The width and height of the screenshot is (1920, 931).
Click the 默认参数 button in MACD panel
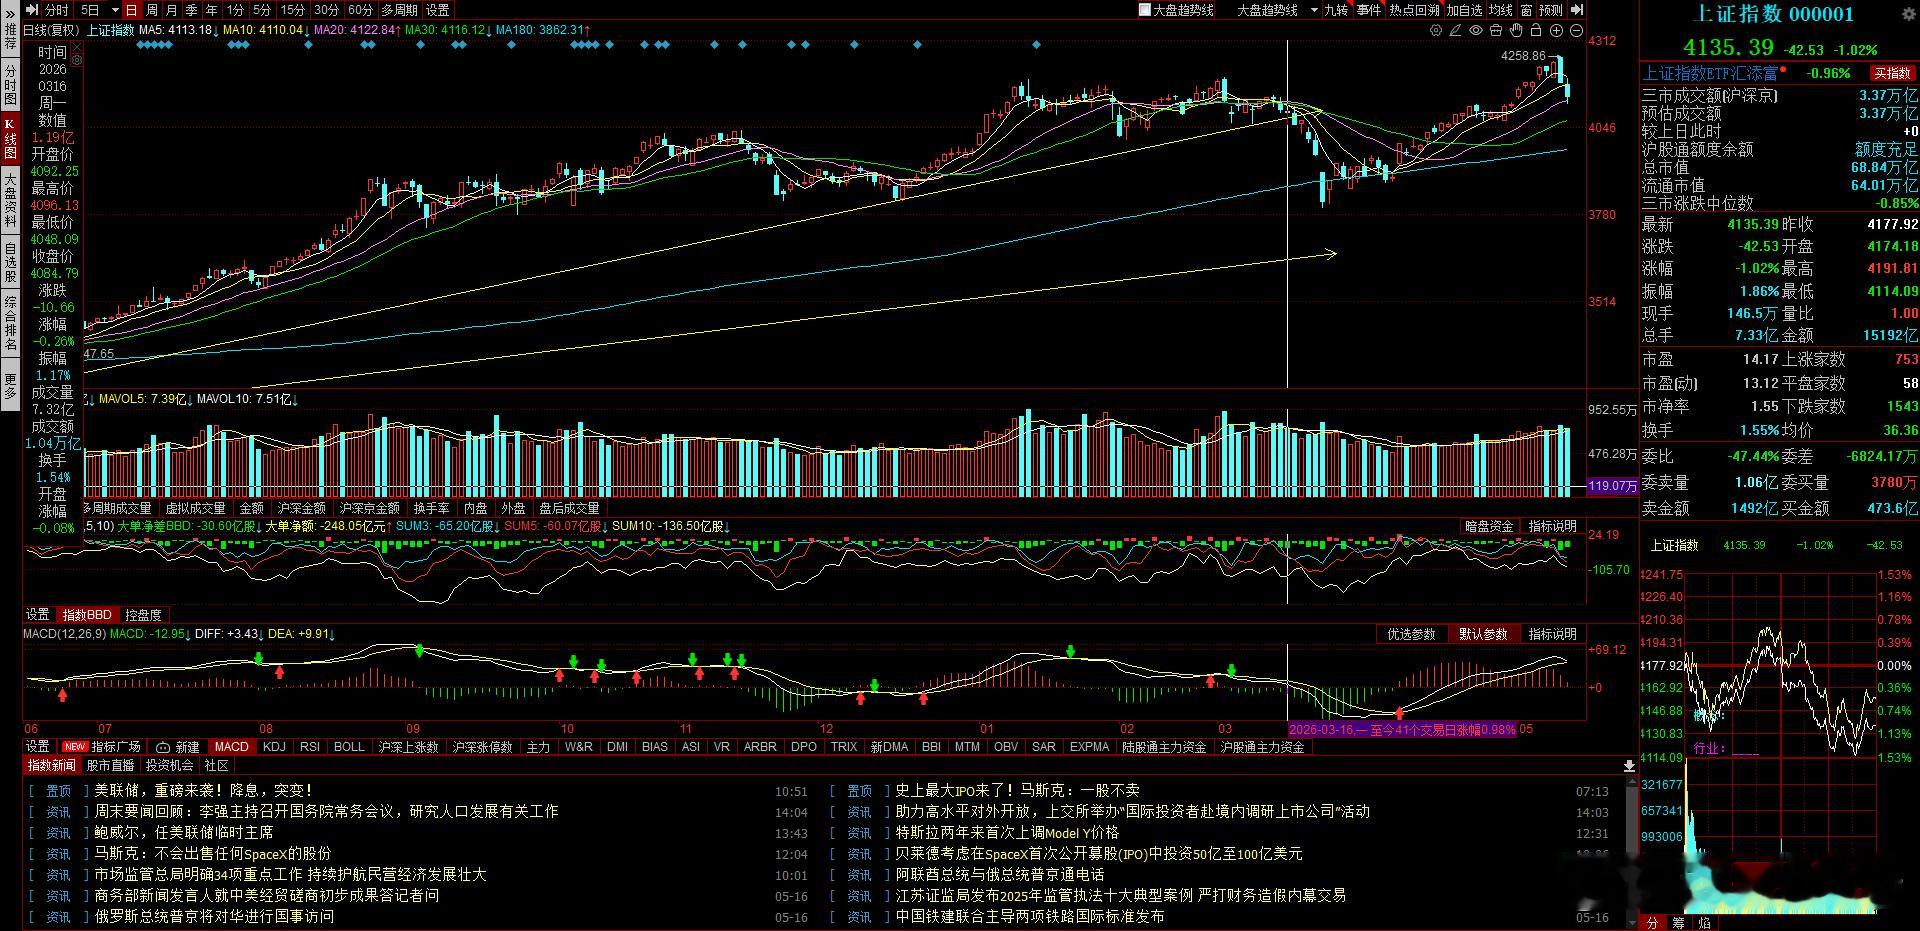tap(1483, 634)
